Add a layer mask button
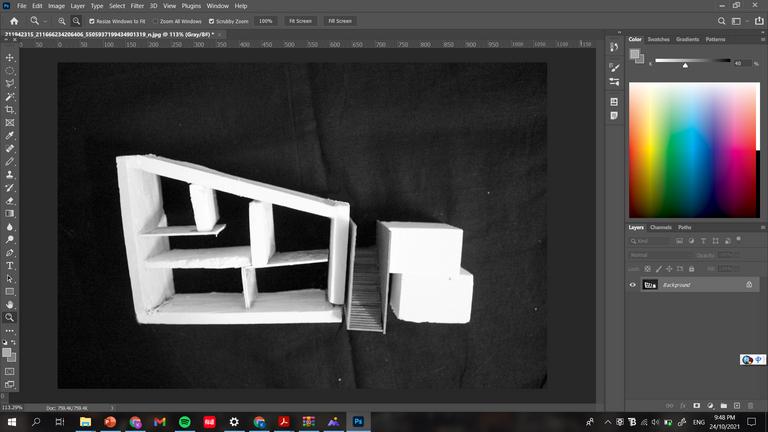The width and height of the screenshot is (768, 432). coord(696,406)
